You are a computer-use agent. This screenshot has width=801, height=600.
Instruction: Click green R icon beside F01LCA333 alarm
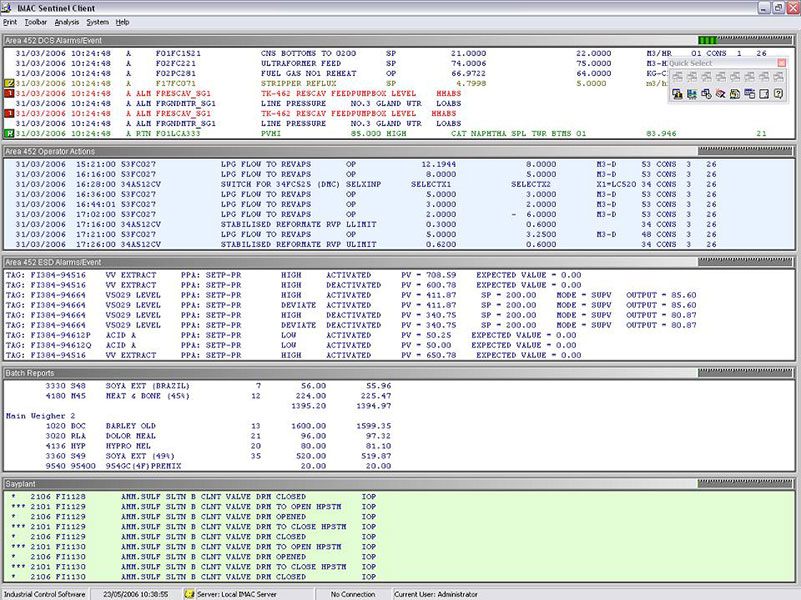click(x=8, y=132)
